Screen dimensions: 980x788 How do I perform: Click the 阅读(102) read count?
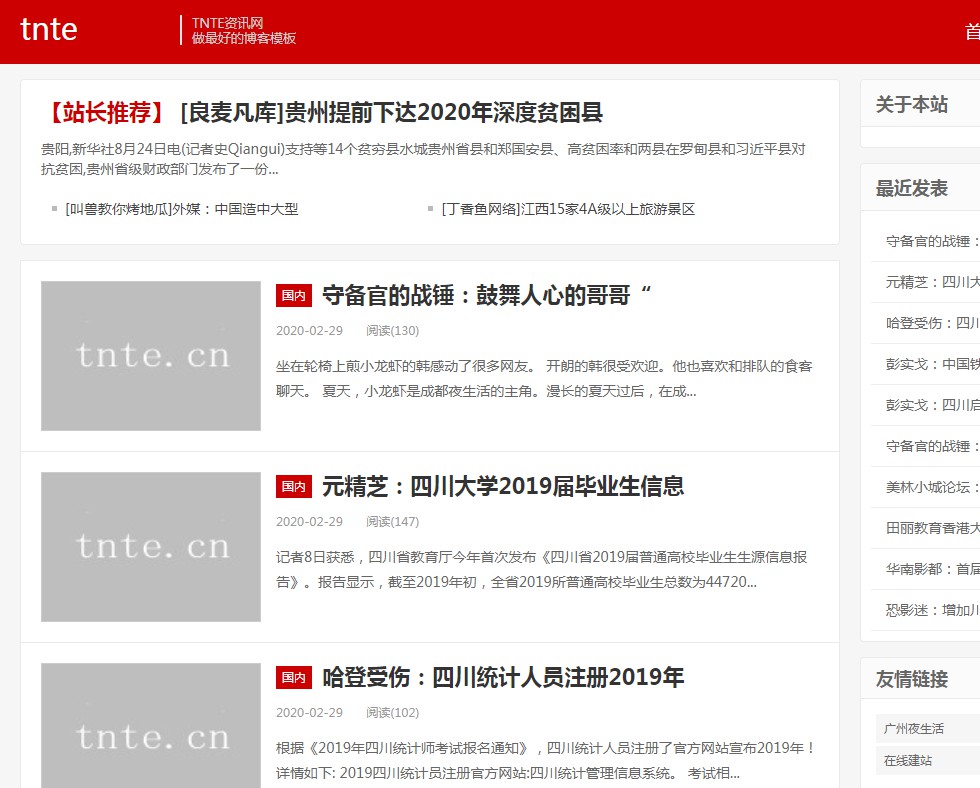pos(392,713)
